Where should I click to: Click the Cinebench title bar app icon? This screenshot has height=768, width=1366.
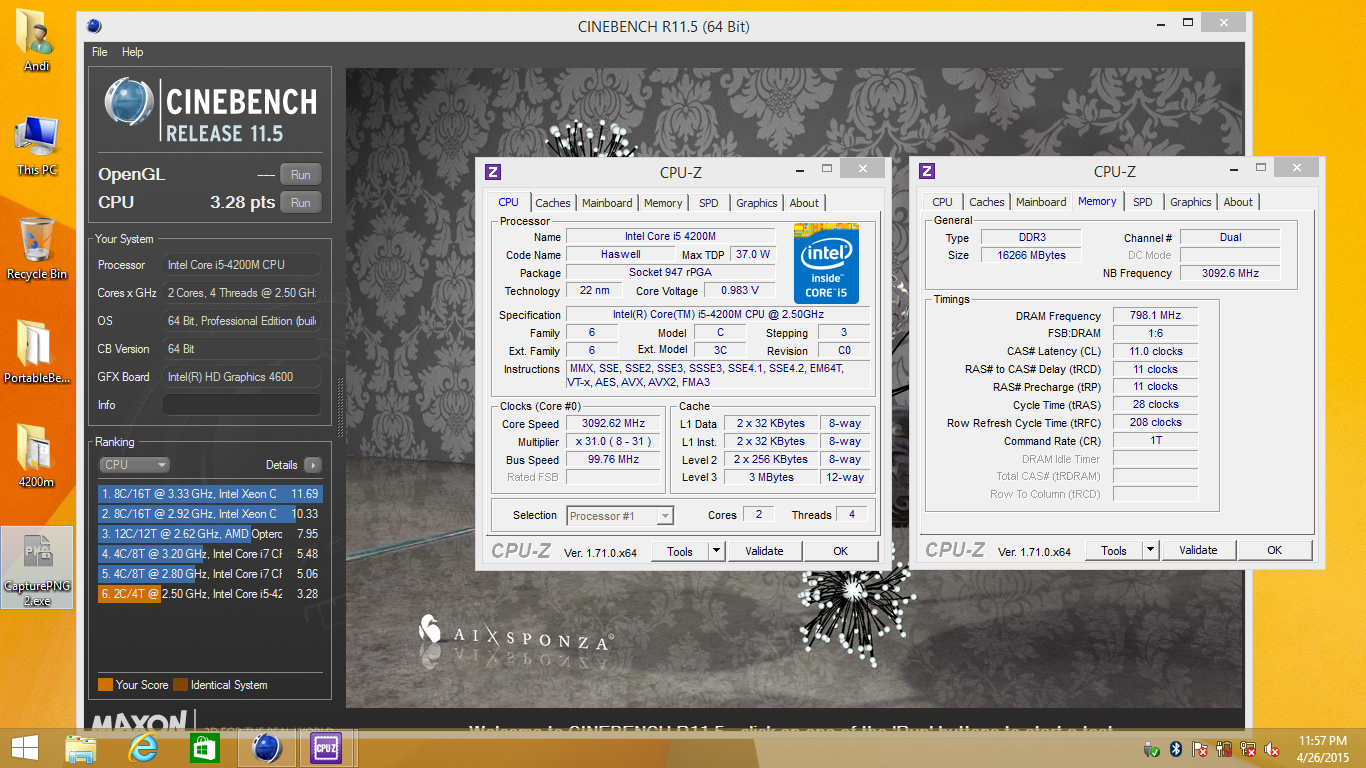coord(94,26)
